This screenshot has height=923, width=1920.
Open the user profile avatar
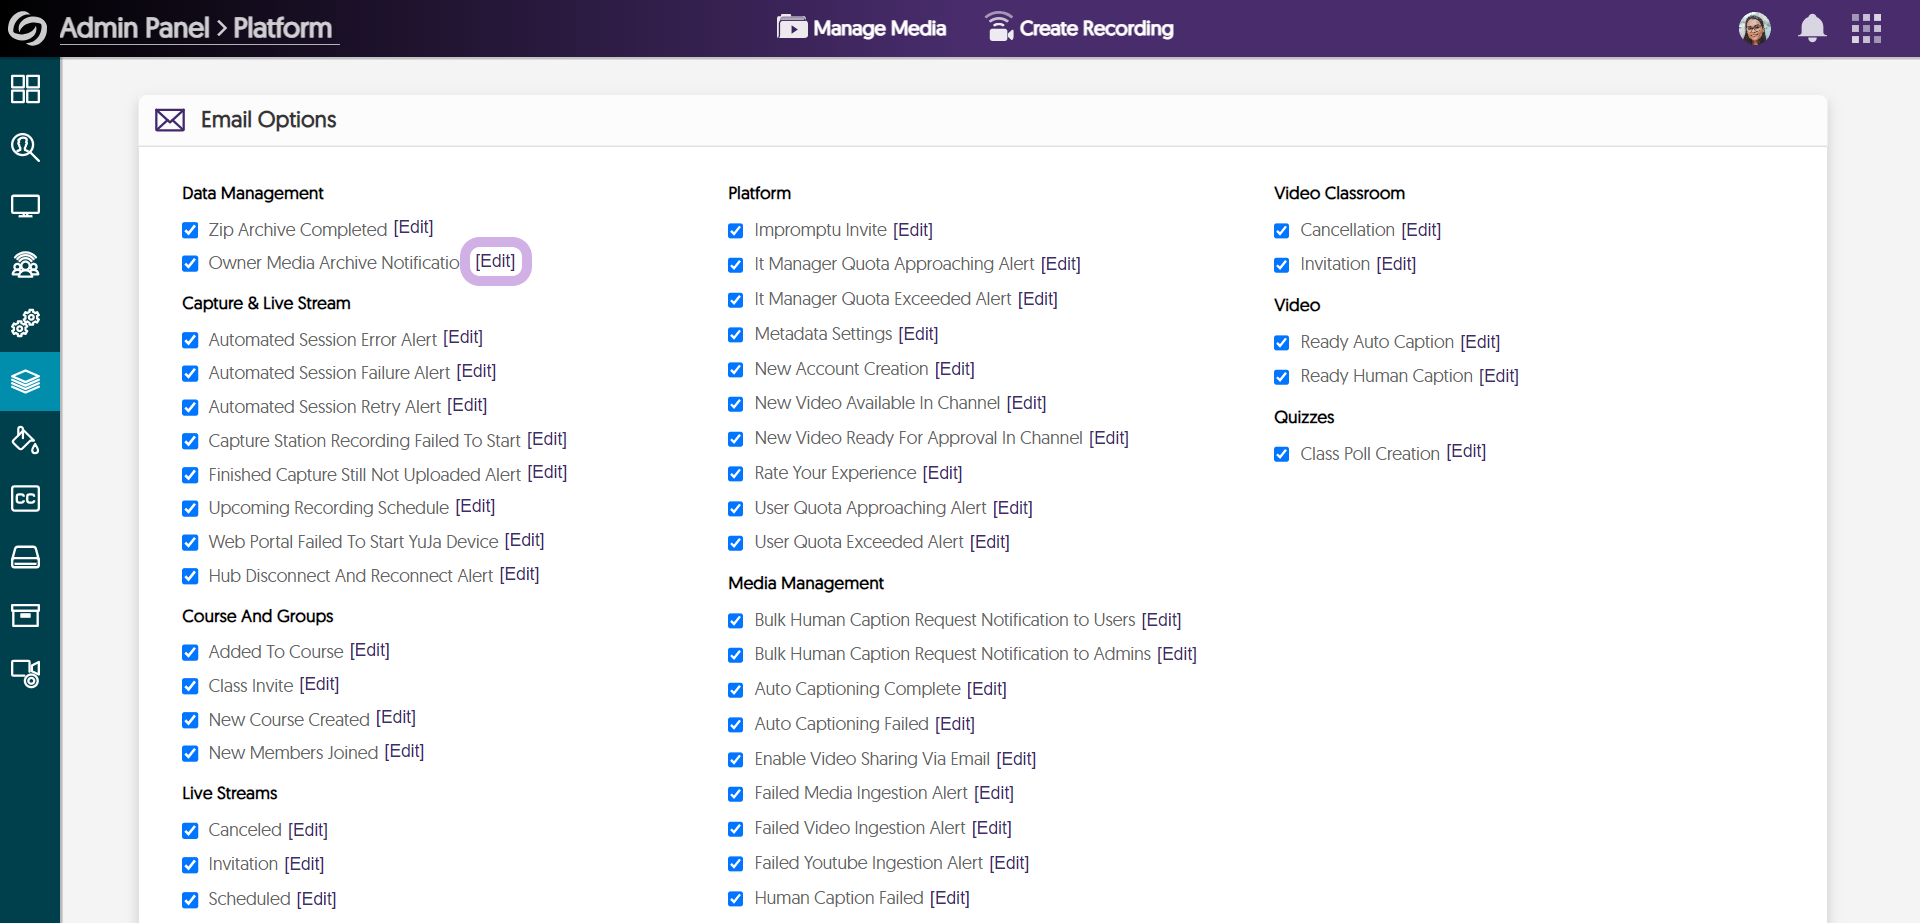pos(1755,28)
